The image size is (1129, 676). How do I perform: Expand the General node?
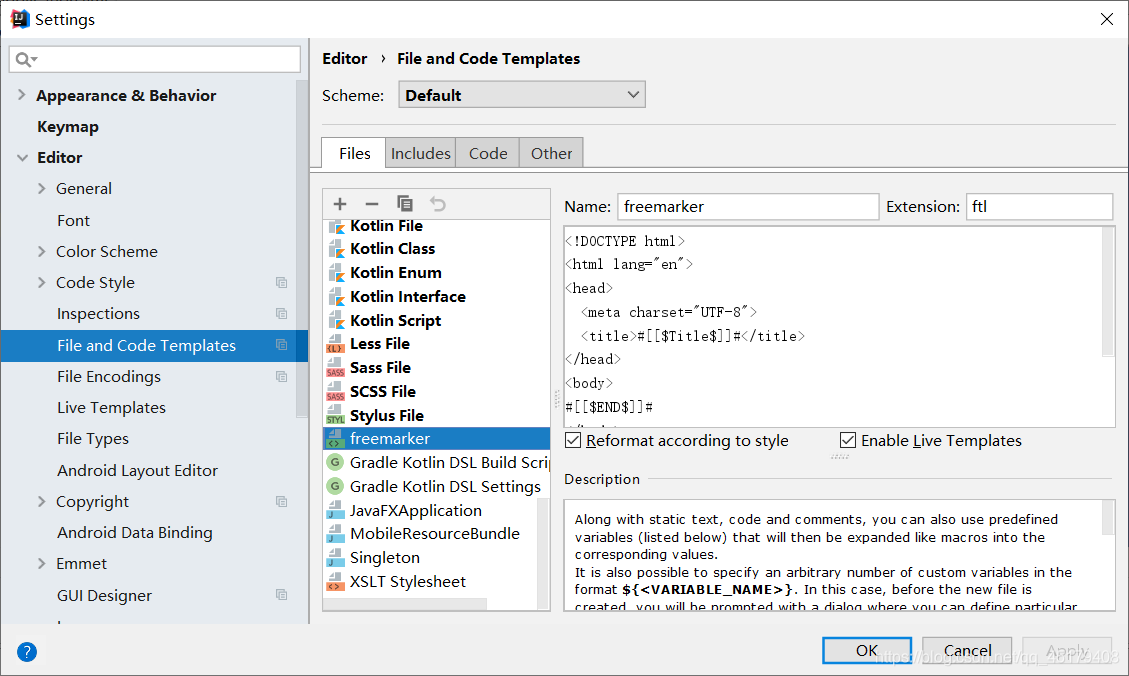tap(41, 189)
